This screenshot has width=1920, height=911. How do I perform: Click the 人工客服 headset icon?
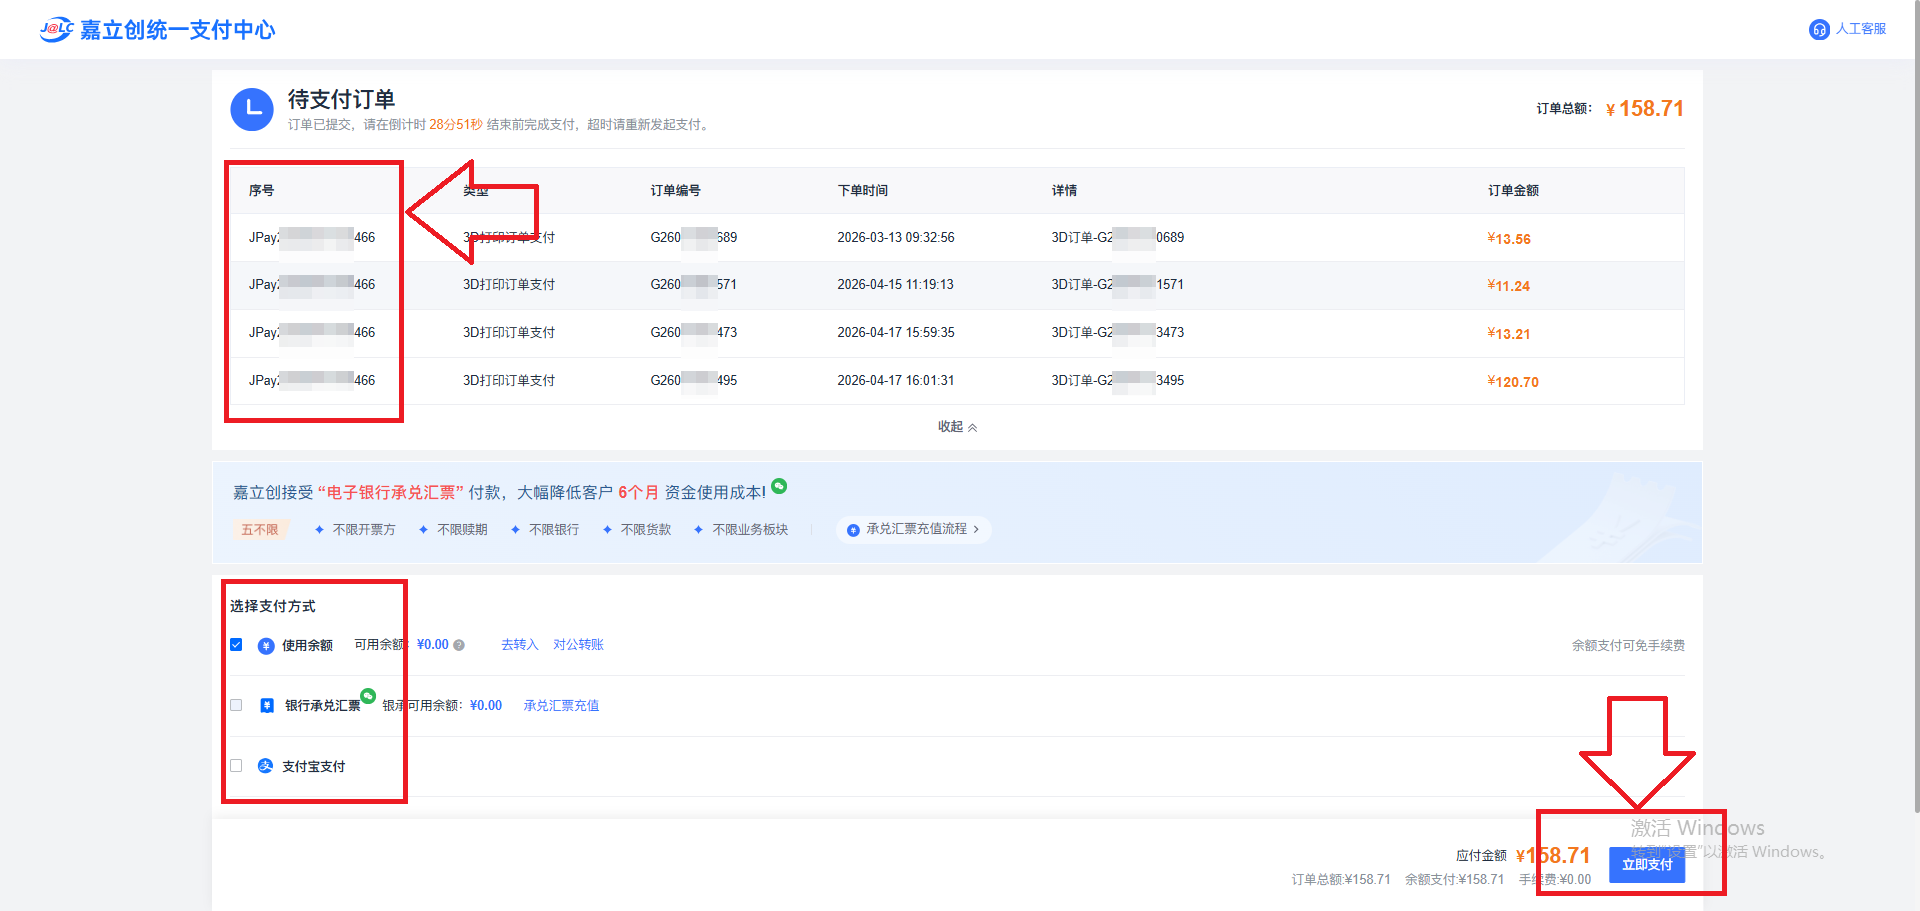(1819, 30)
